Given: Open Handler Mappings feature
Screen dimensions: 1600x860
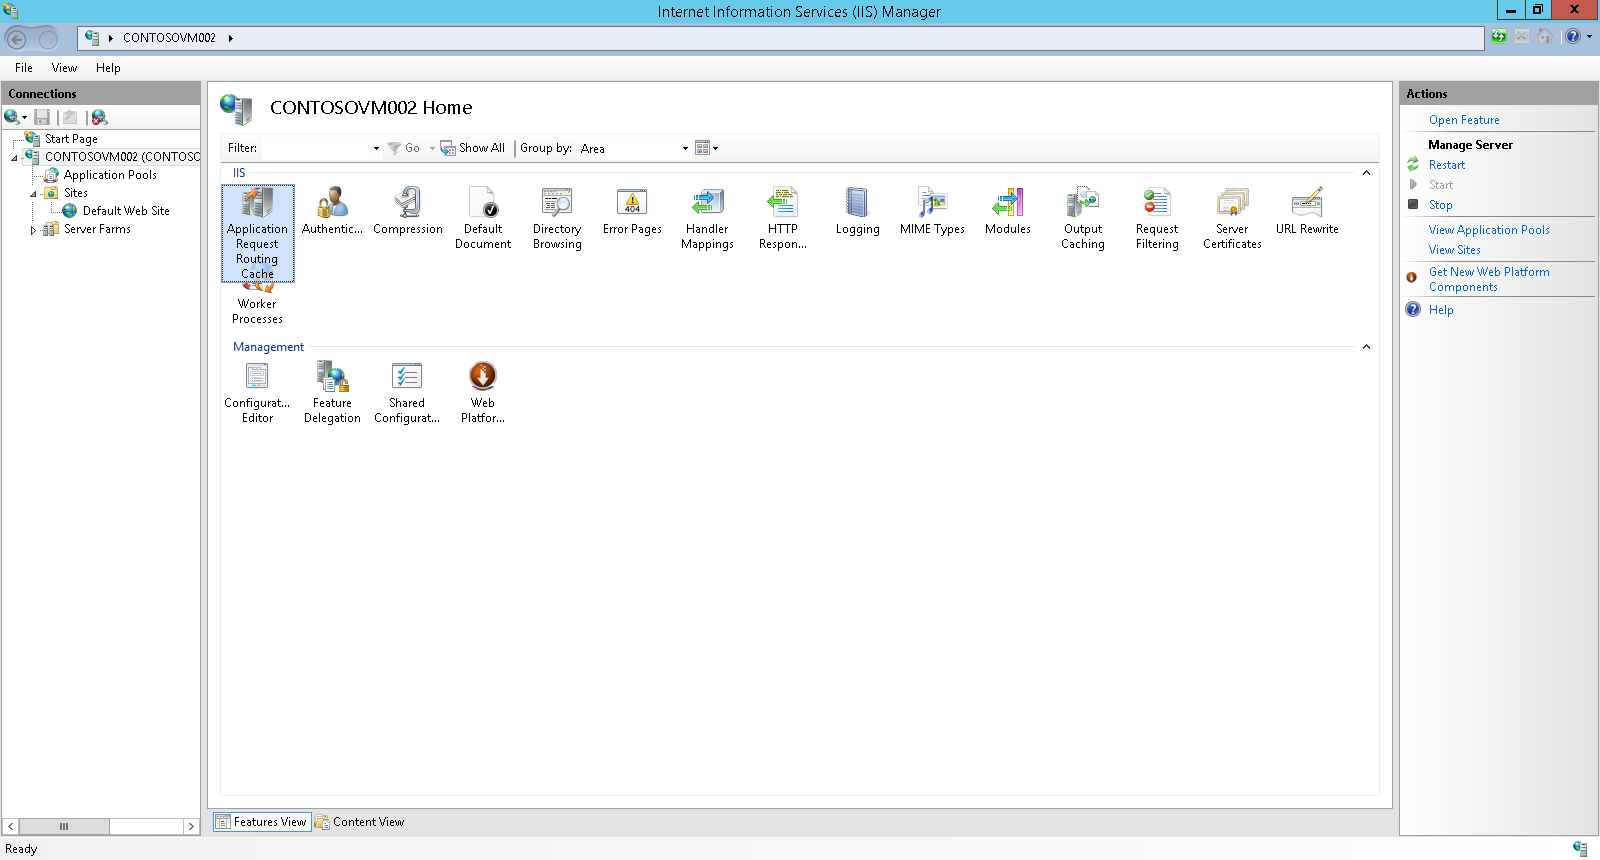Looking at the screenshot, I should (707, 219).
